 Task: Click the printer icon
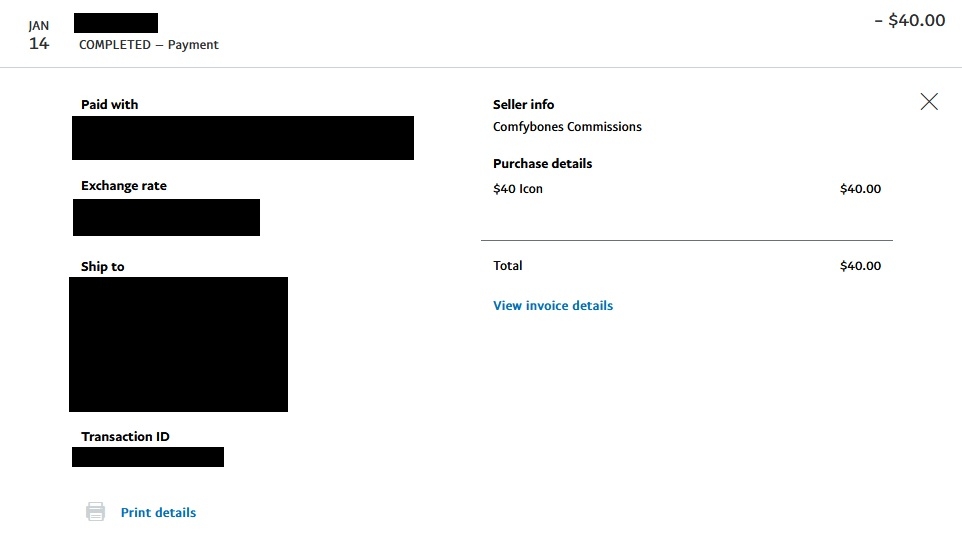click(x=95, y=512)
